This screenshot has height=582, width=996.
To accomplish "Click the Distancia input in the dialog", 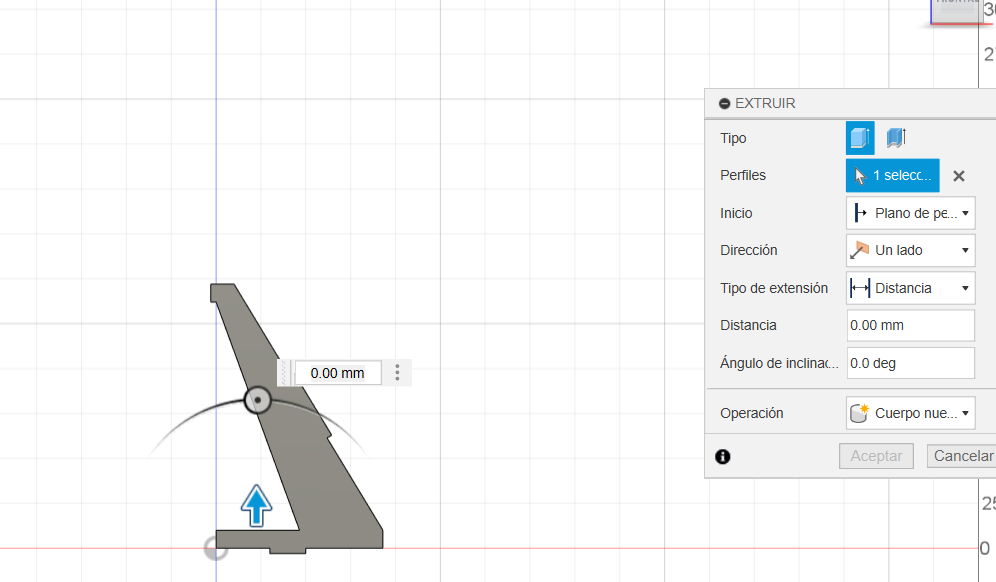I will [911, 325].
